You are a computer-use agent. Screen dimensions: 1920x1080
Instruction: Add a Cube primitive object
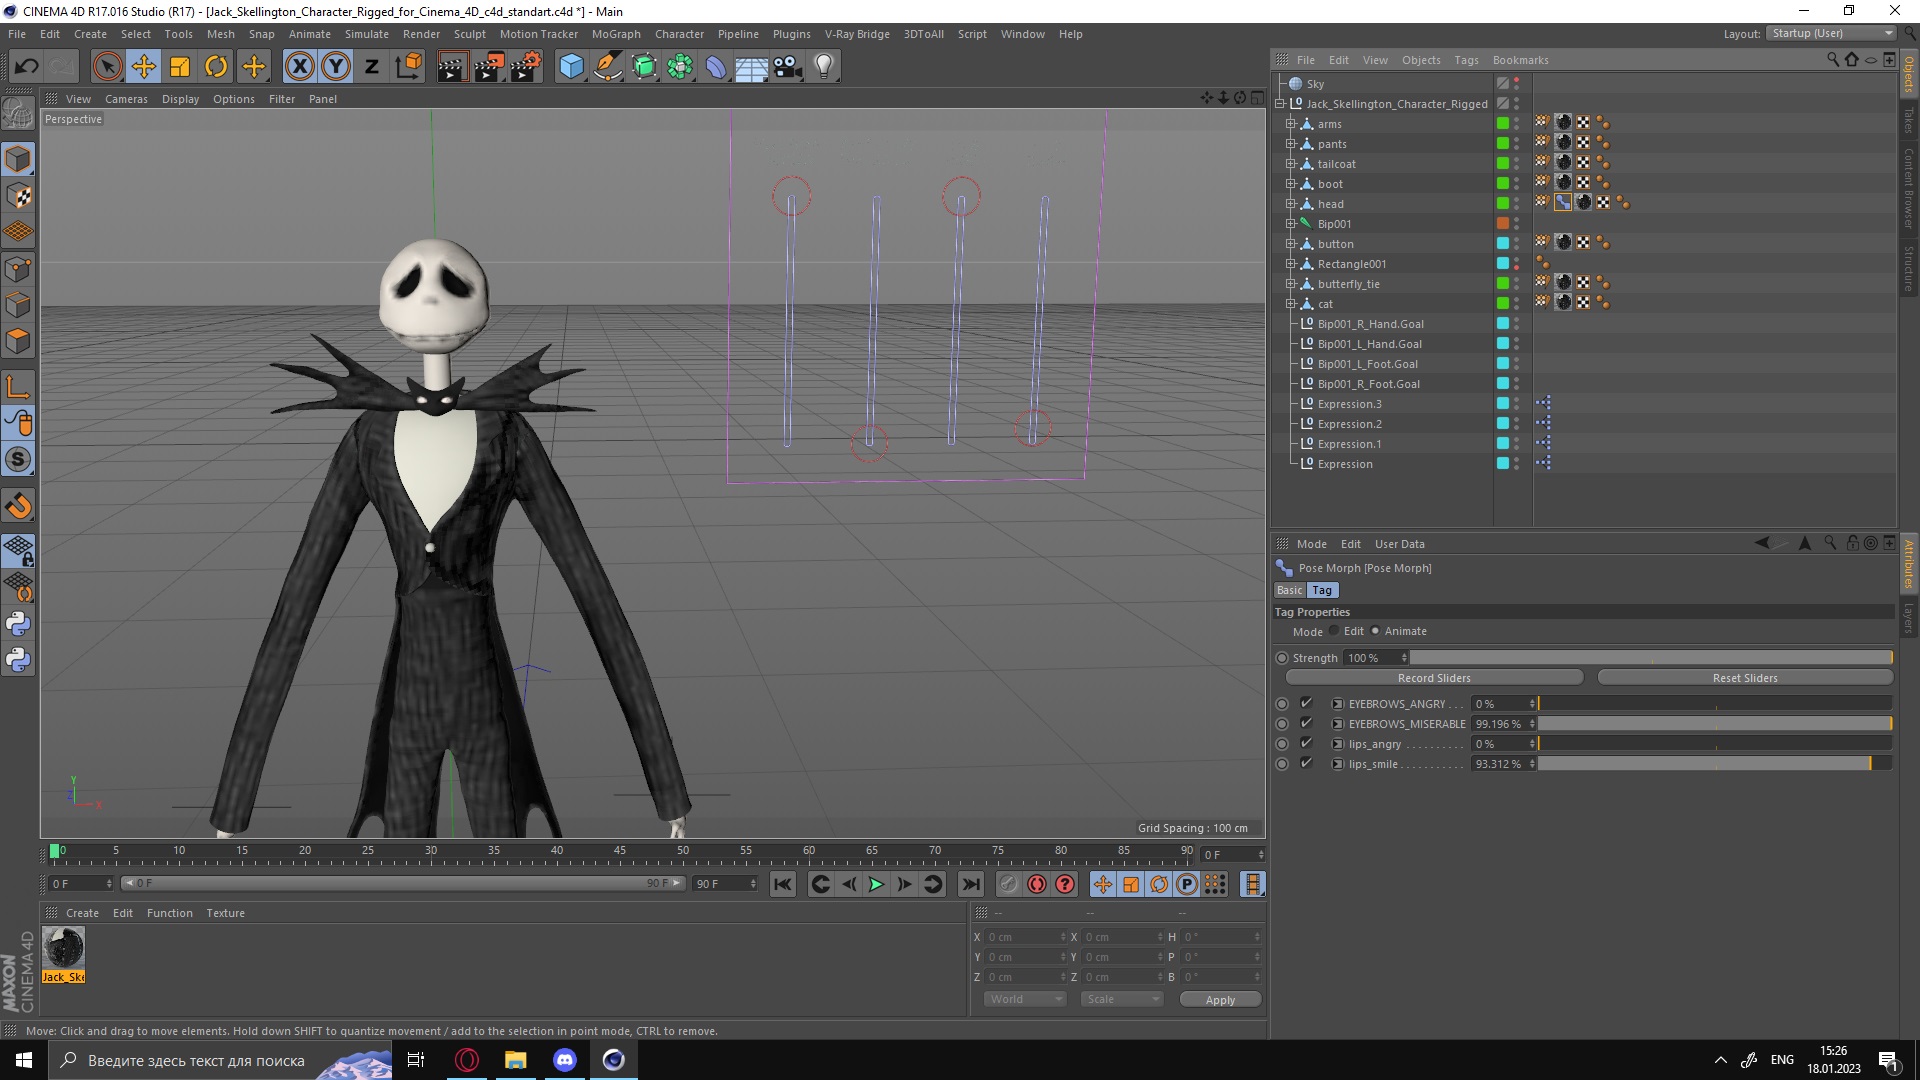[x=571, y=67]
